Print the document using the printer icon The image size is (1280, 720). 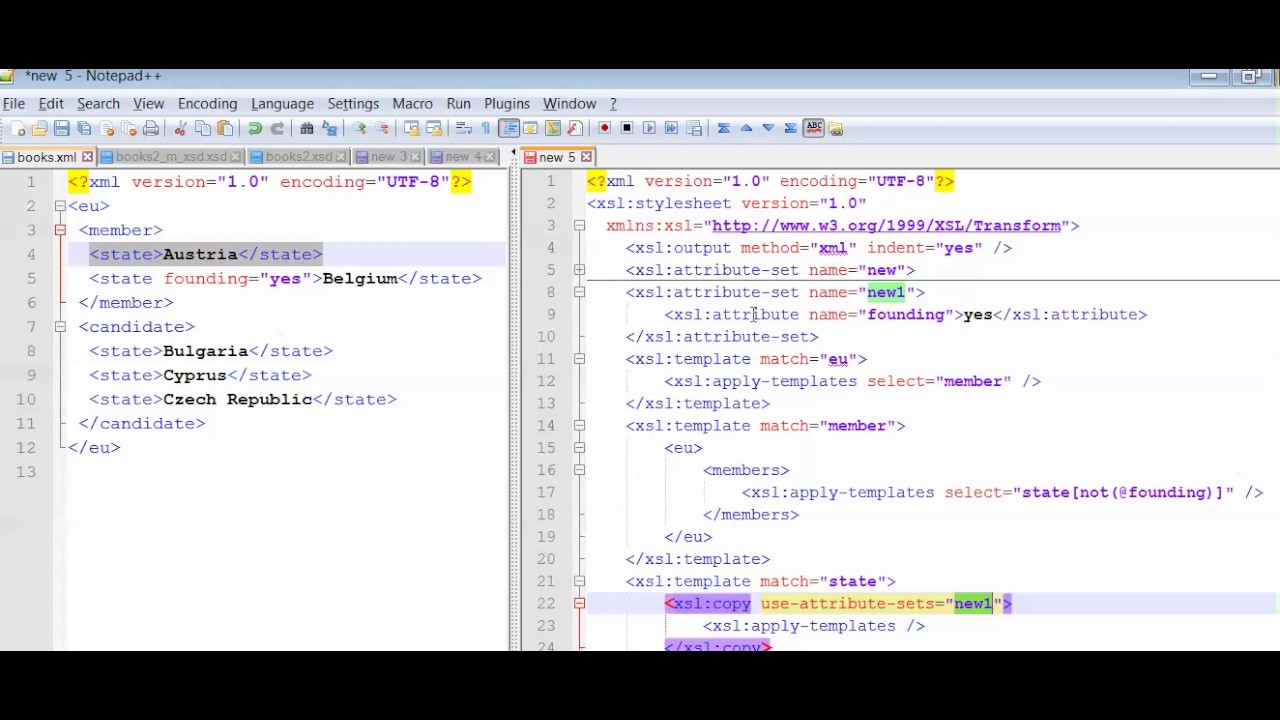coord(151,128)
